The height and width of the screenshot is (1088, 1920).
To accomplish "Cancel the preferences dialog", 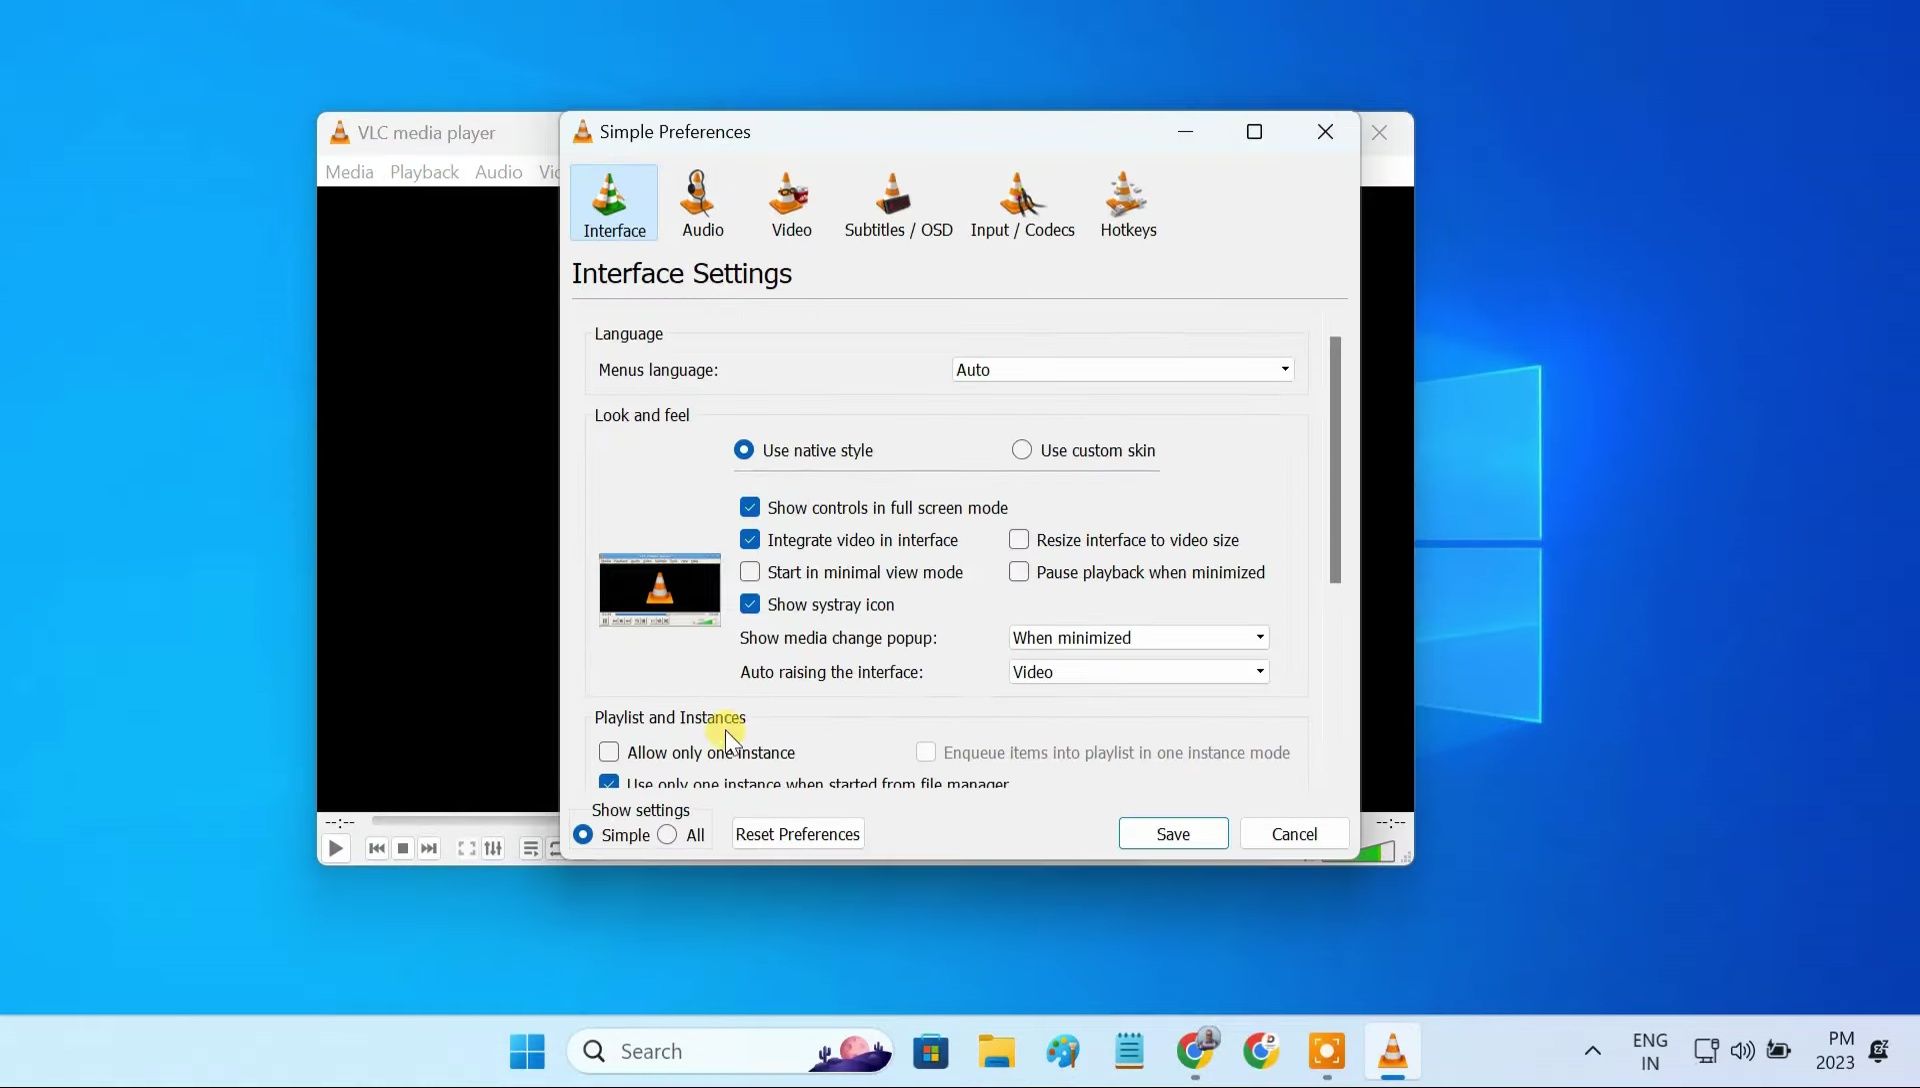I will coord(1294,834).
